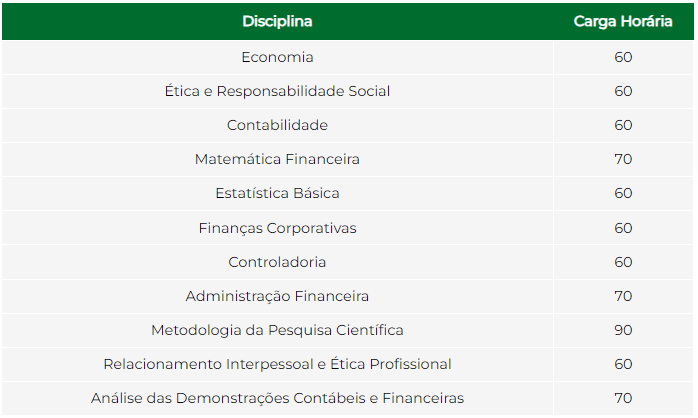
Task: Click the Disciplina column header
Action: click(x=277, y=21)
